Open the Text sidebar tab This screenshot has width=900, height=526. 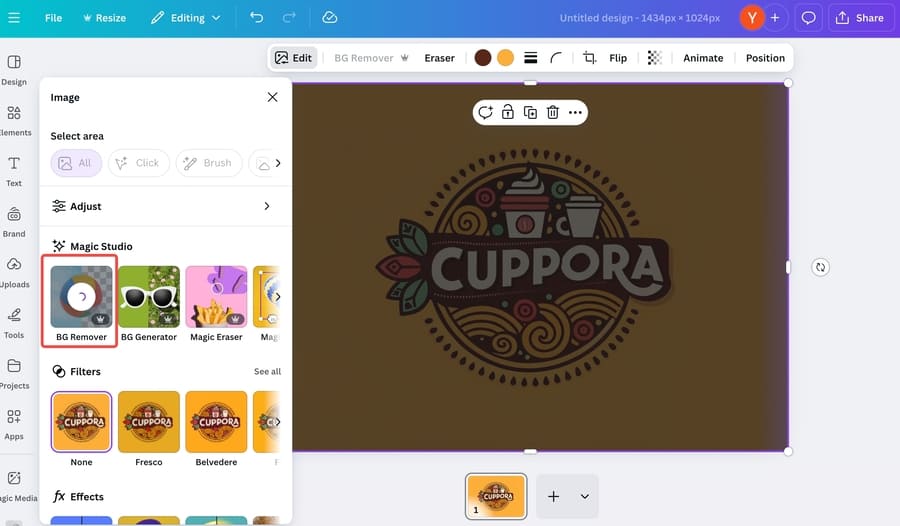[x=14, y=171]
